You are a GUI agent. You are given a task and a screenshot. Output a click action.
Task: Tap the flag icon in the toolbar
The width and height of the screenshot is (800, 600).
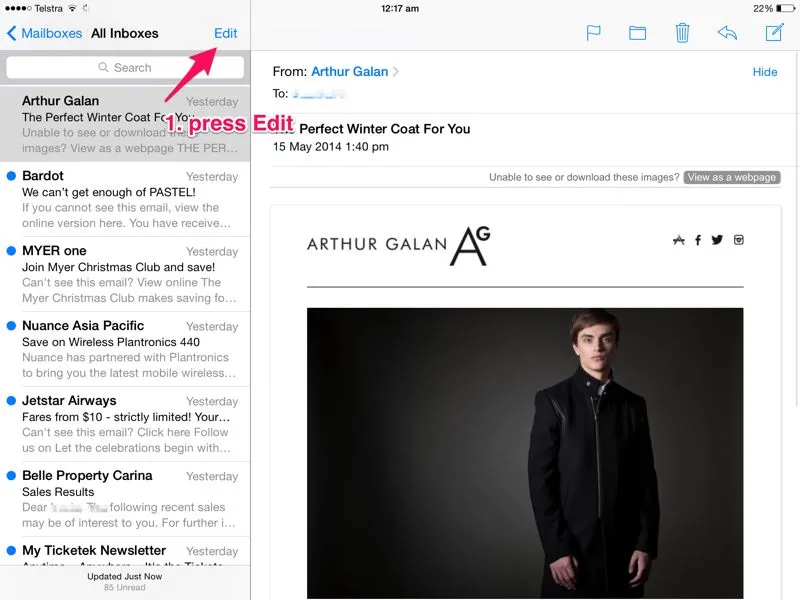pyautogui.click(x=593, y=33)
